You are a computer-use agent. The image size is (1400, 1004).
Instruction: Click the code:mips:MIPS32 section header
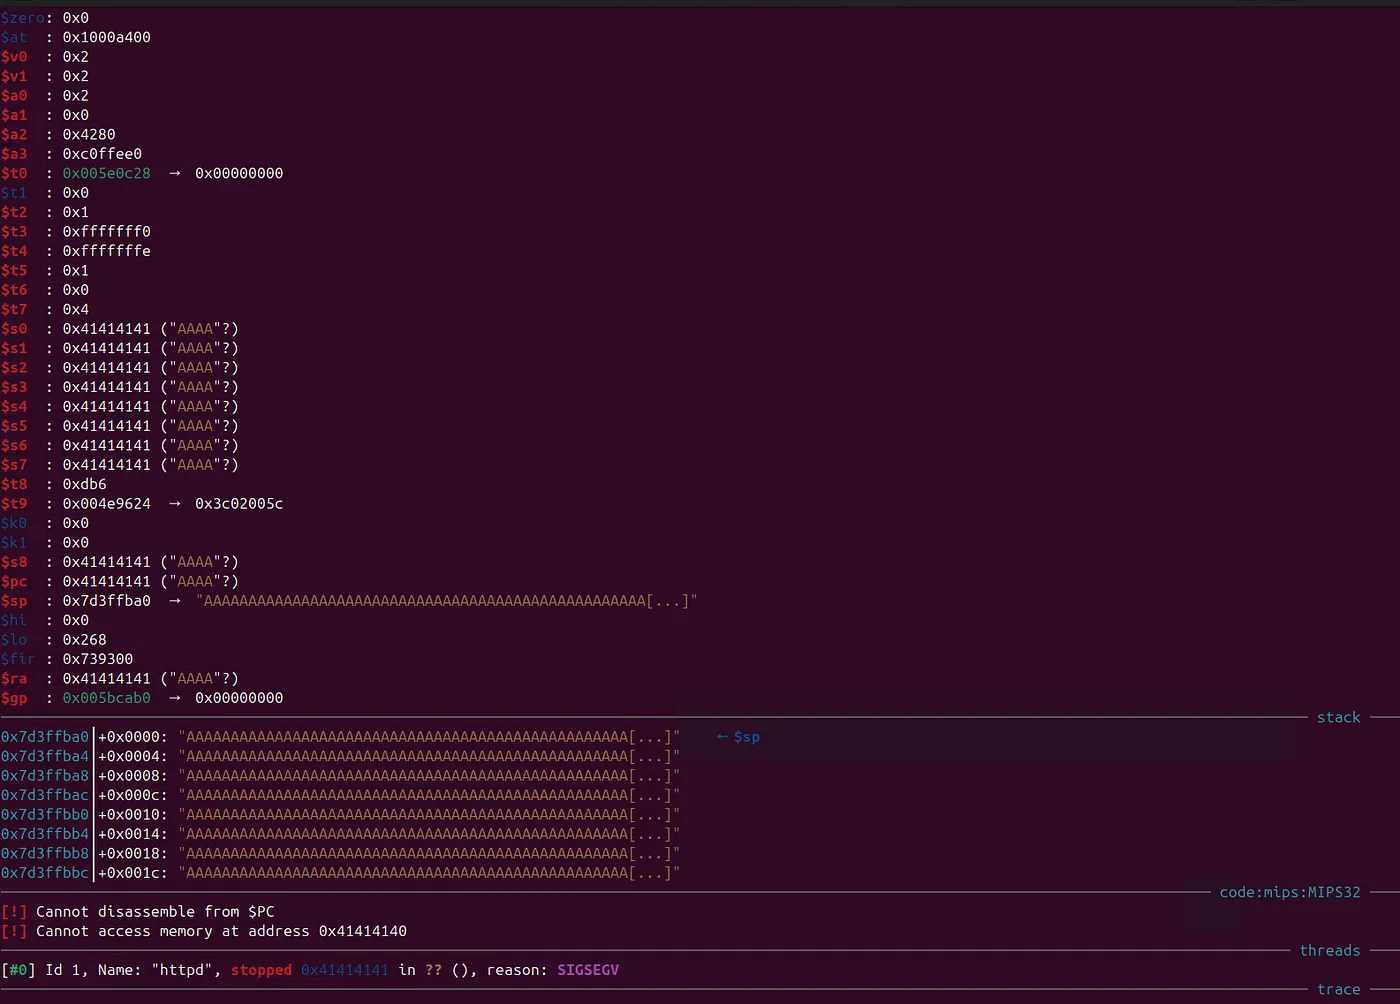click(x=1290, y=892)
